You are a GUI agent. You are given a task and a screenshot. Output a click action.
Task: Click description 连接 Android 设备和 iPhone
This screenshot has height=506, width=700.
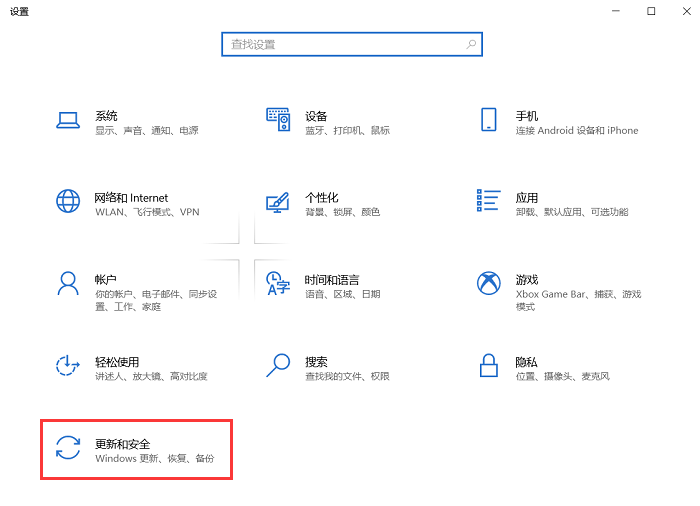point(577,130)
